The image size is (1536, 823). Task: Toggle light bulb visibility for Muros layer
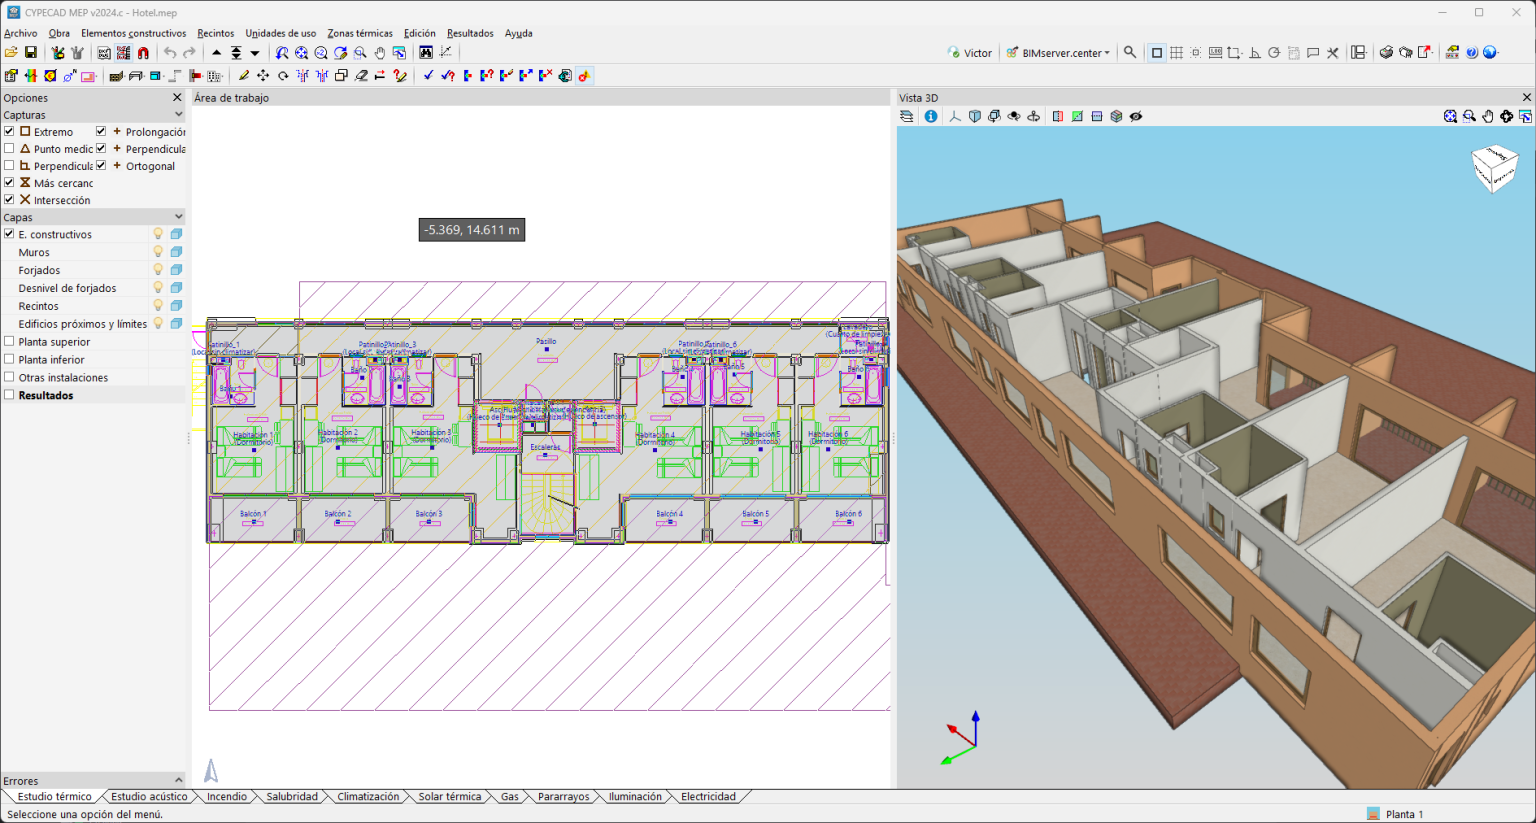(157, 252)
